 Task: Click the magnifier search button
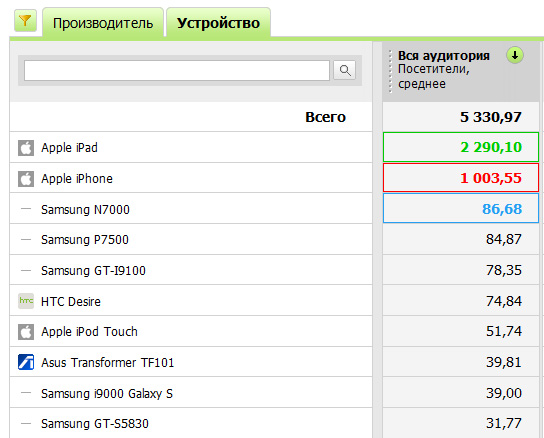pyautogui.click(x=345, y=70)
